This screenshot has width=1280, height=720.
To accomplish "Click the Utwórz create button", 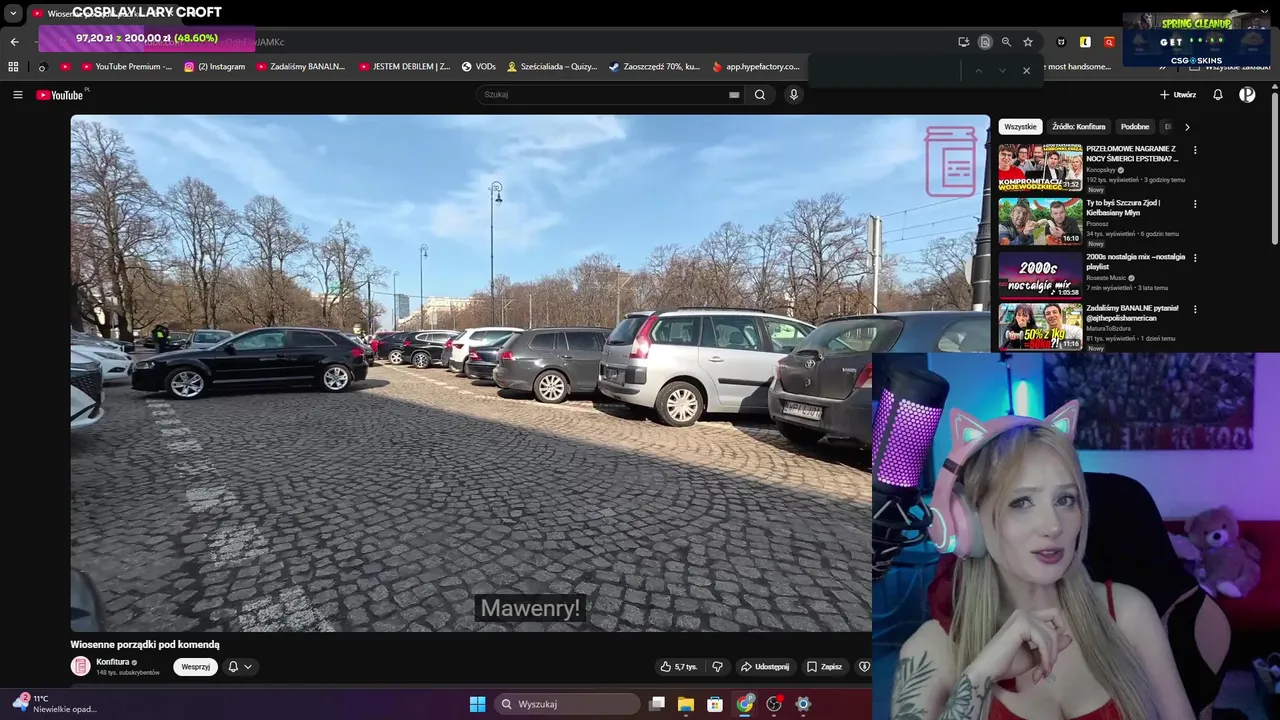I will [x=1178, y=95].
